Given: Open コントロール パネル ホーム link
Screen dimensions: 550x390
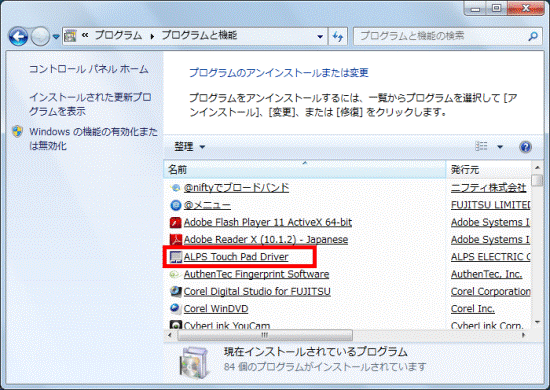Looking at the screenshot, I should (x=88, y=69).
